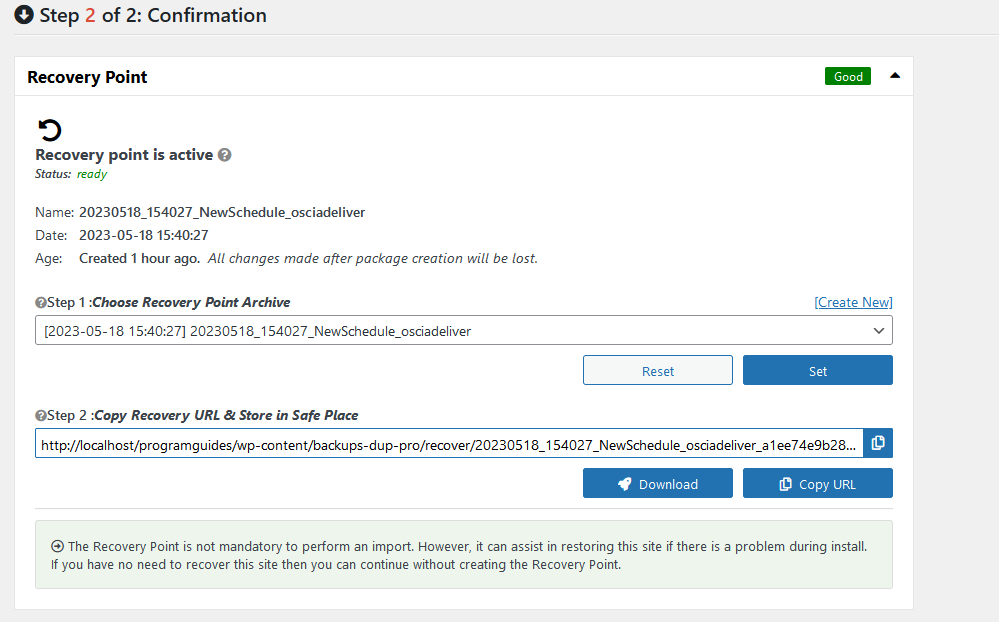Image resolution: width=999 pixels, height=622 pixels.
Task: Click the Reset button
Action: (657, 370)
